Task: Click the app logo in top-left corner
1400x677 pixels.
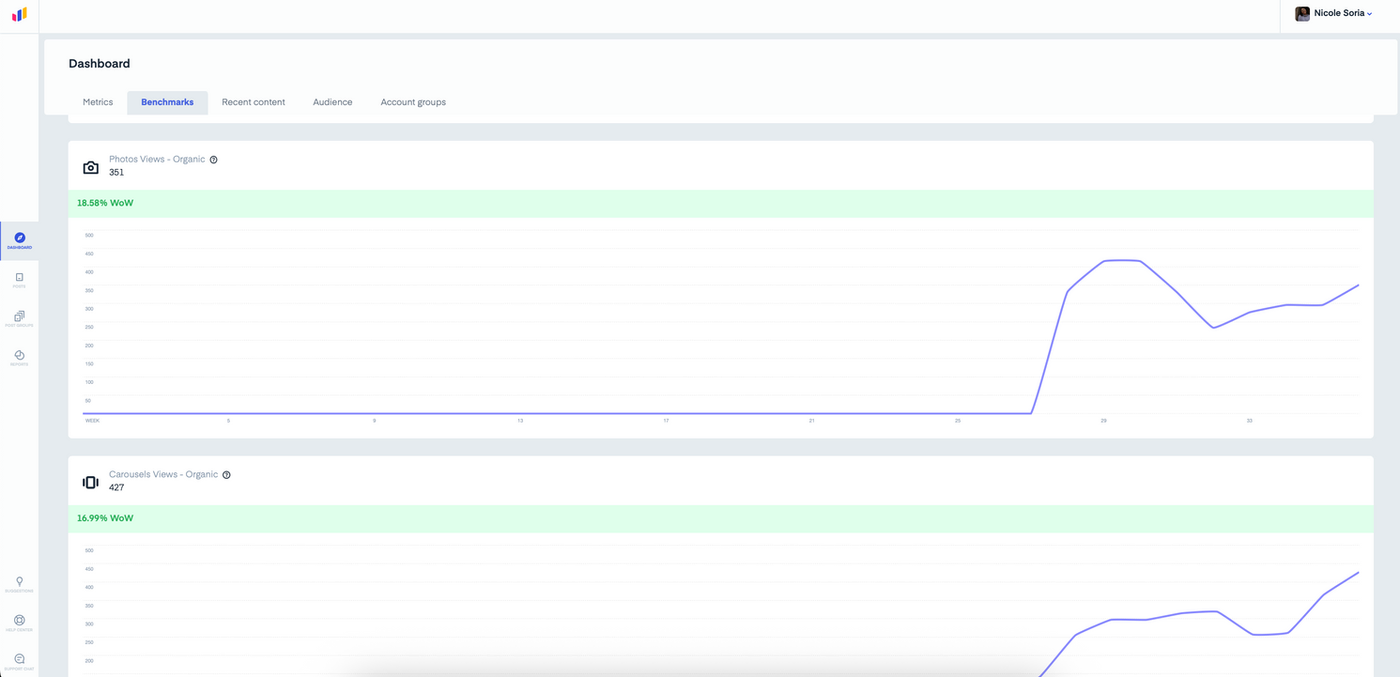Action: 19,15
